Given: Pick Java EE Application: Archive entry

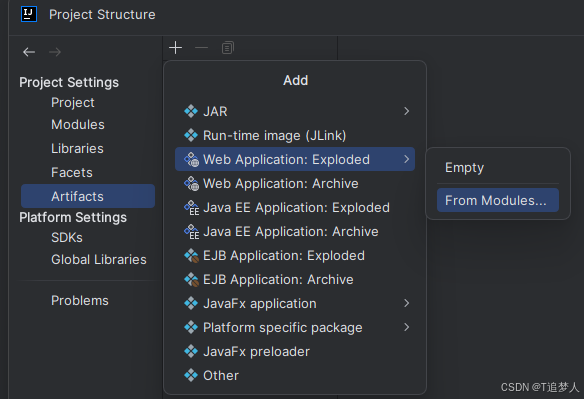Looking at the screenshot, I should 295,231.
